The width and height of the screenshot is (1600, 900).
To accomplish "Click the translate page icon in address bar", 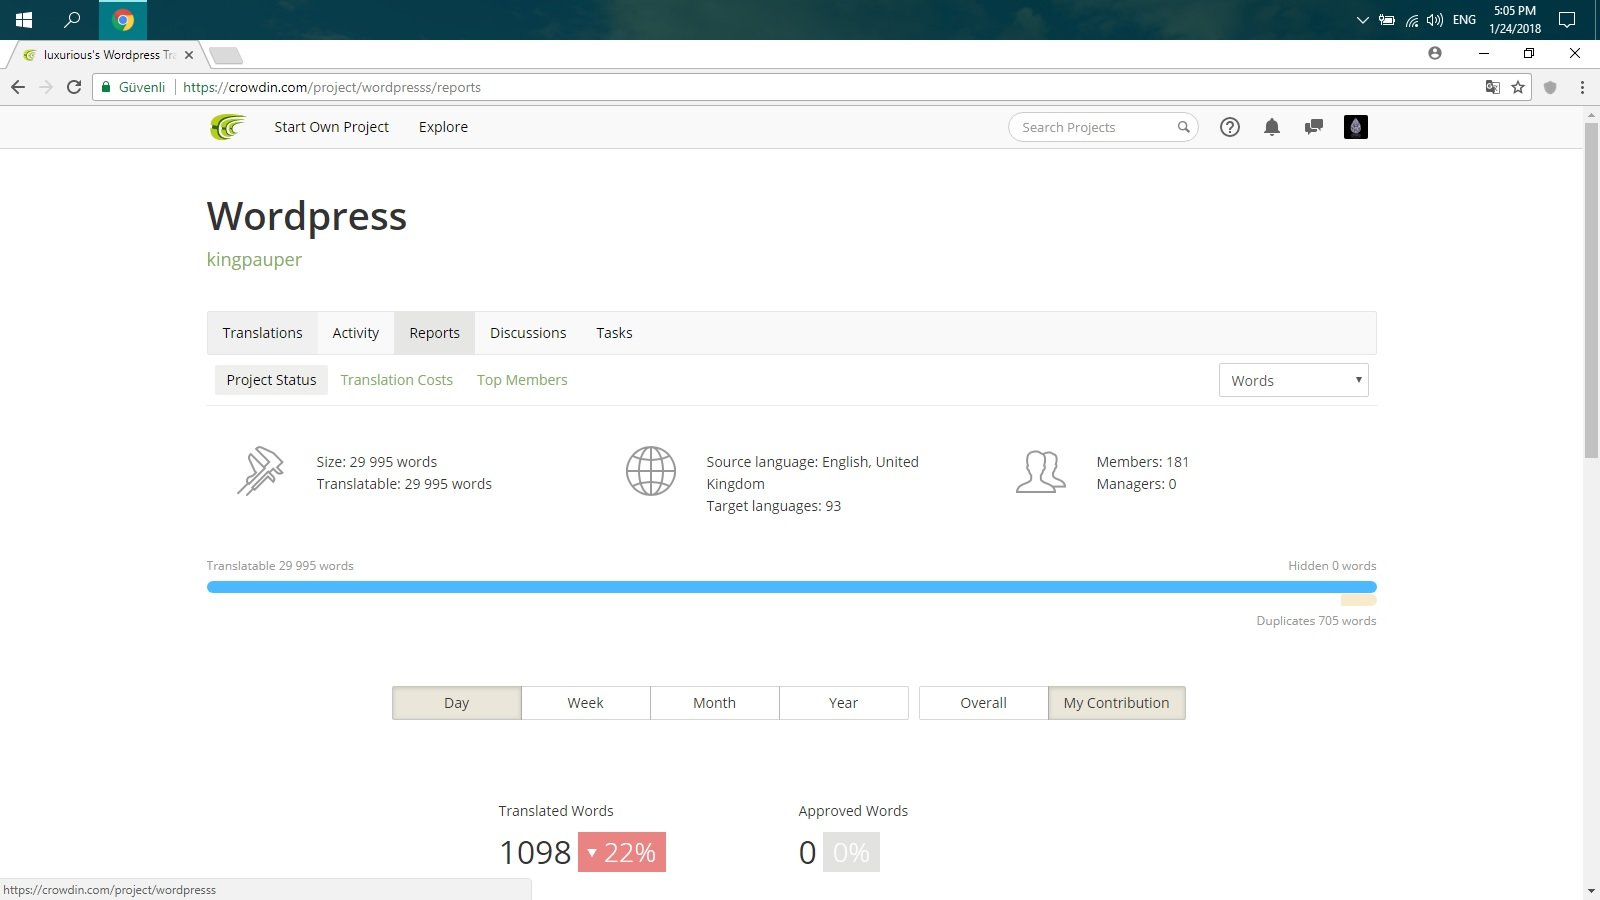I will (x=1493, y=87).
